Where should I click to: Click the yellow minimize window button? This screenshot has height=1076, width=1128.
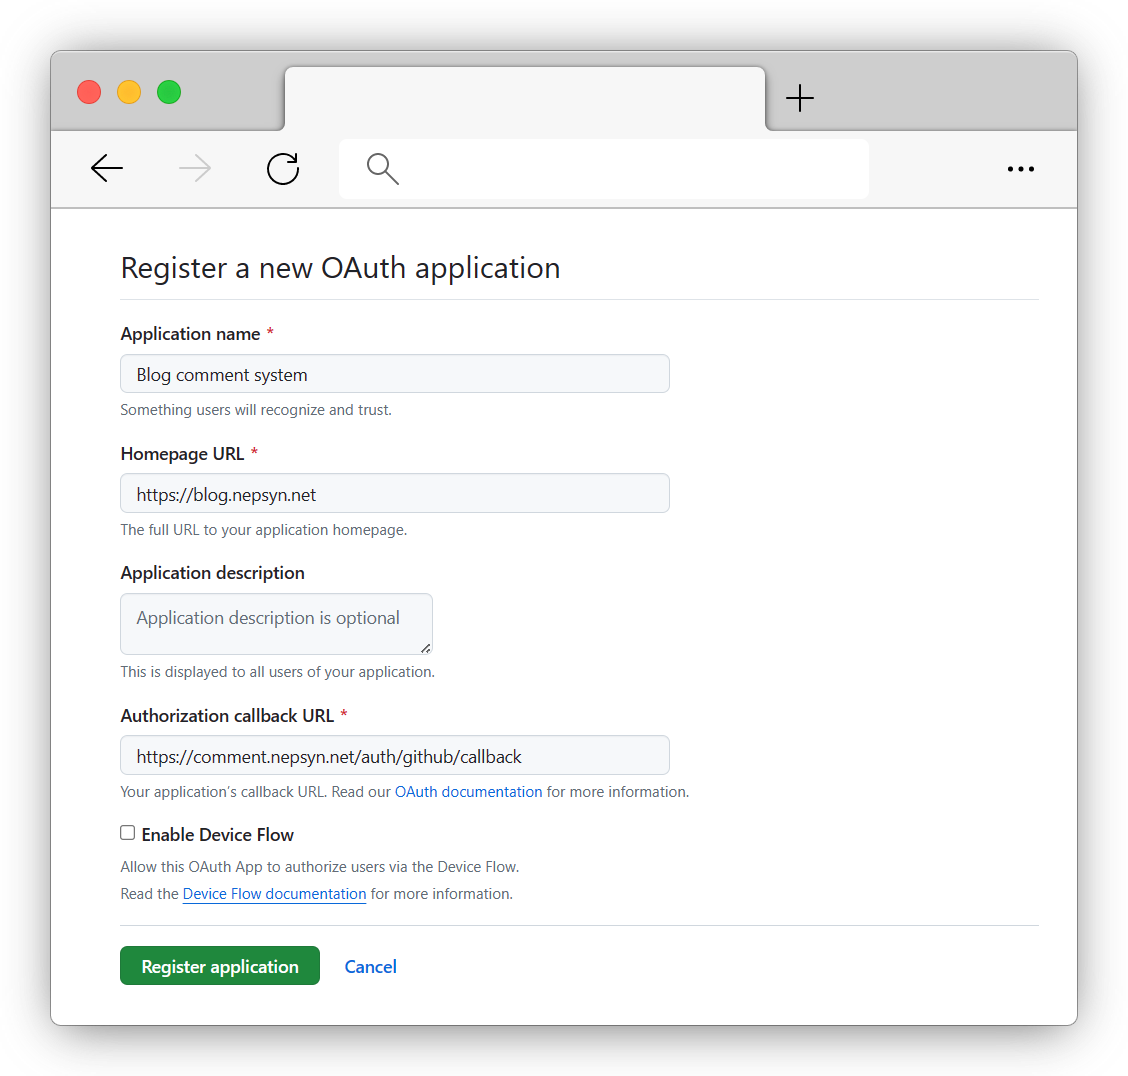point(129,92)
